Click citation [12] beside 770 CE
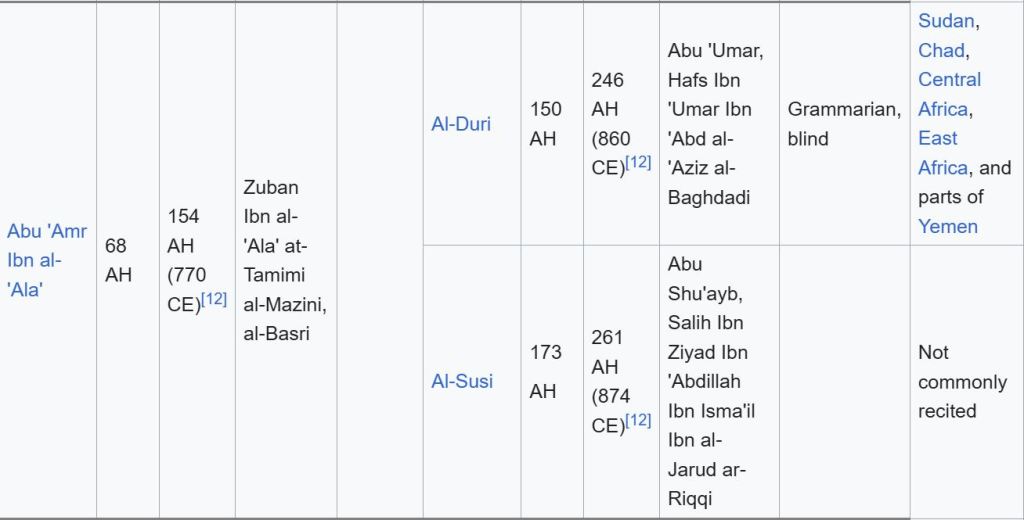This screenshot has width=1024, height=520. [x=213, y=299]
